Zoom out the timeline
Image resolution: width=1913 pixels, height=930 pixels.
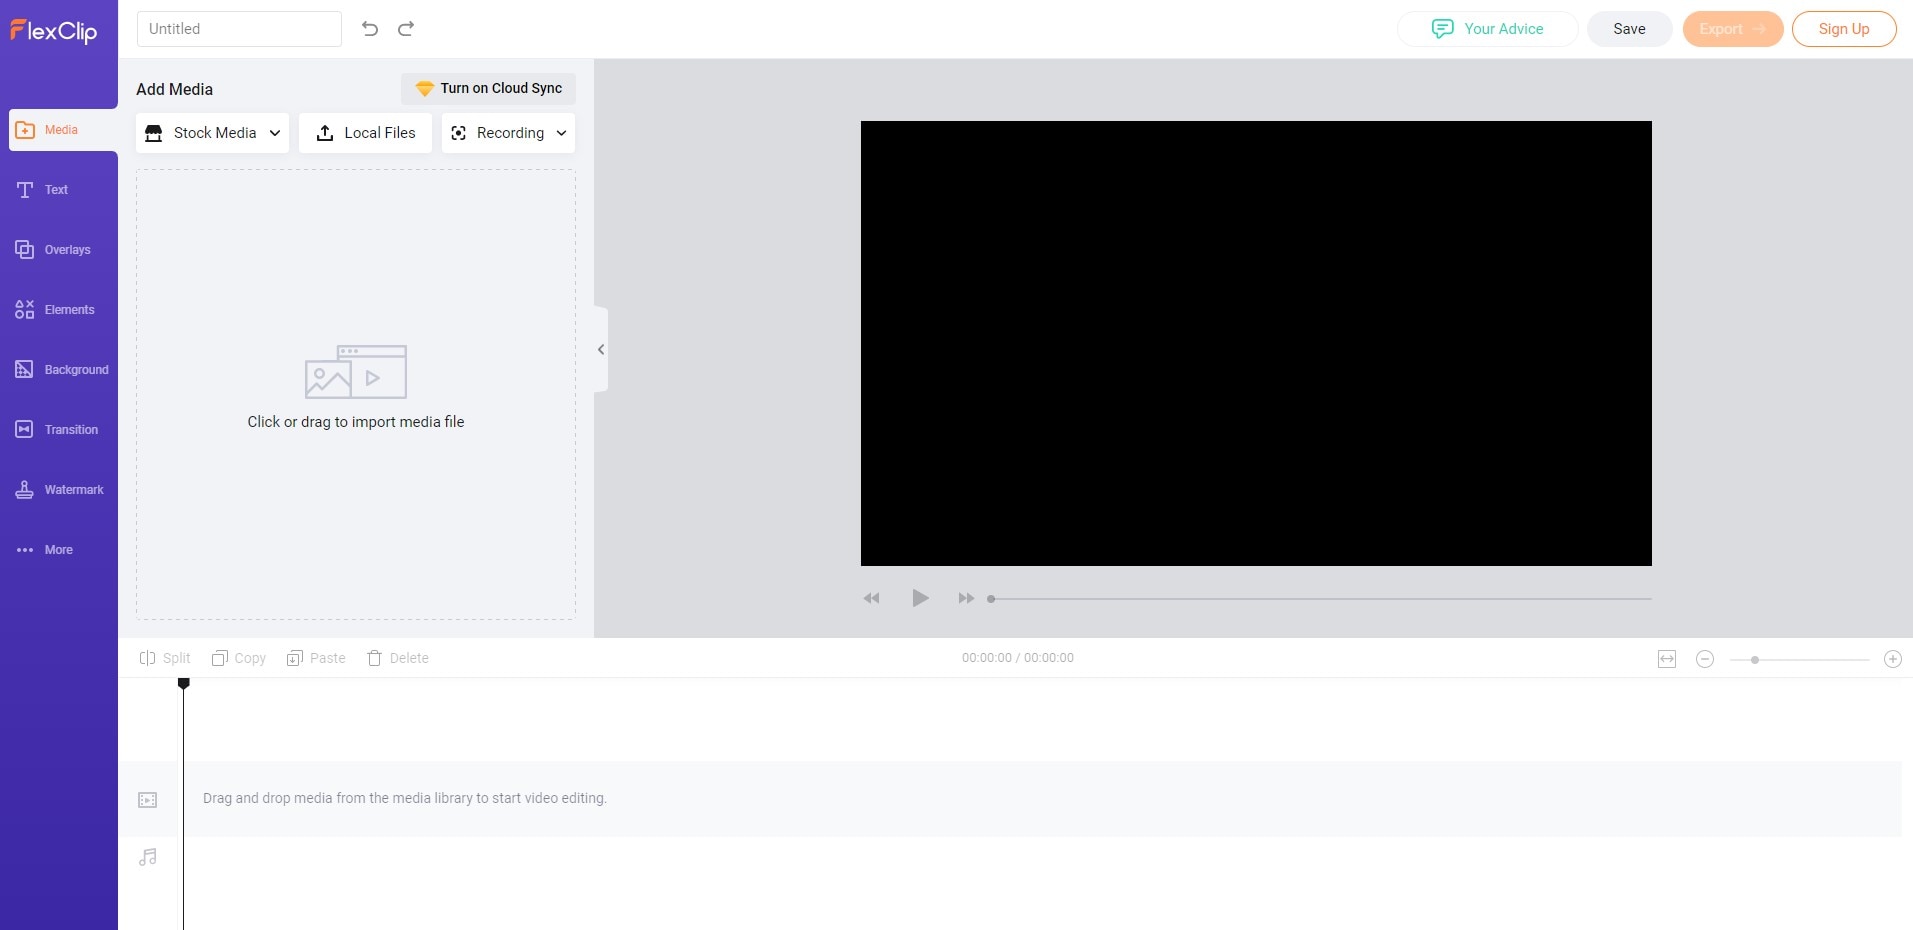click(x=1705, y=659)
